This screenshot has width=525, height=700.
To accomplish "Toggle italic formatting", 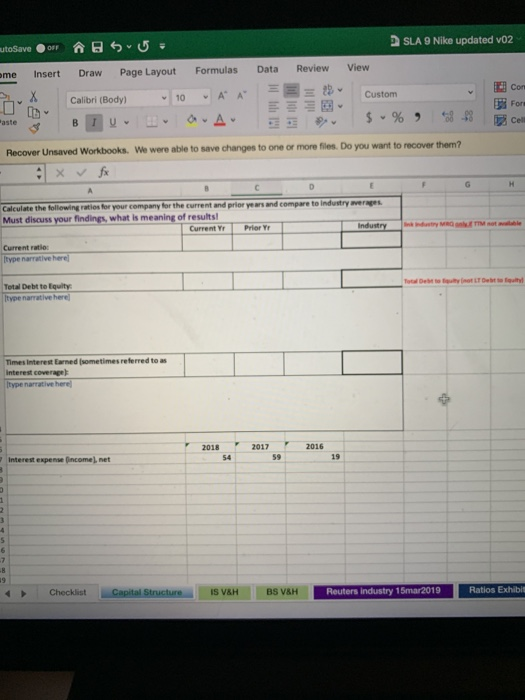I will pyautogui.click(x=94, y=122).
